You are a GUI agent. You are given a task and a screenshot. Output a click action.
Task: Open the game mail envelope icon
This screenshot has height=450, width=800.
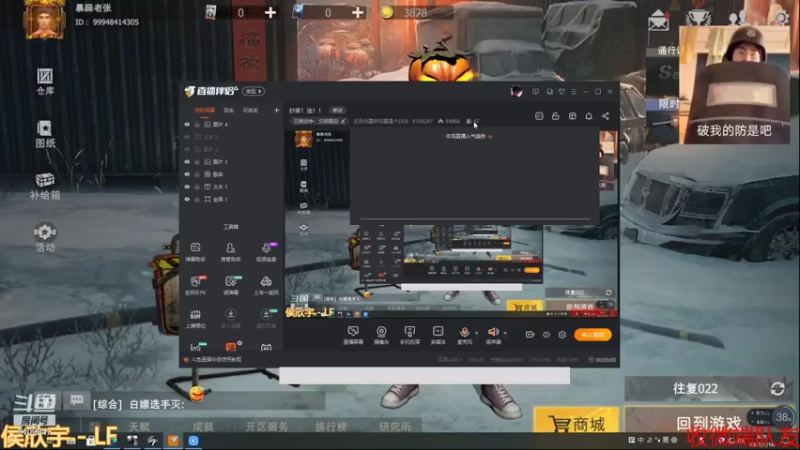tap(659, 20)
